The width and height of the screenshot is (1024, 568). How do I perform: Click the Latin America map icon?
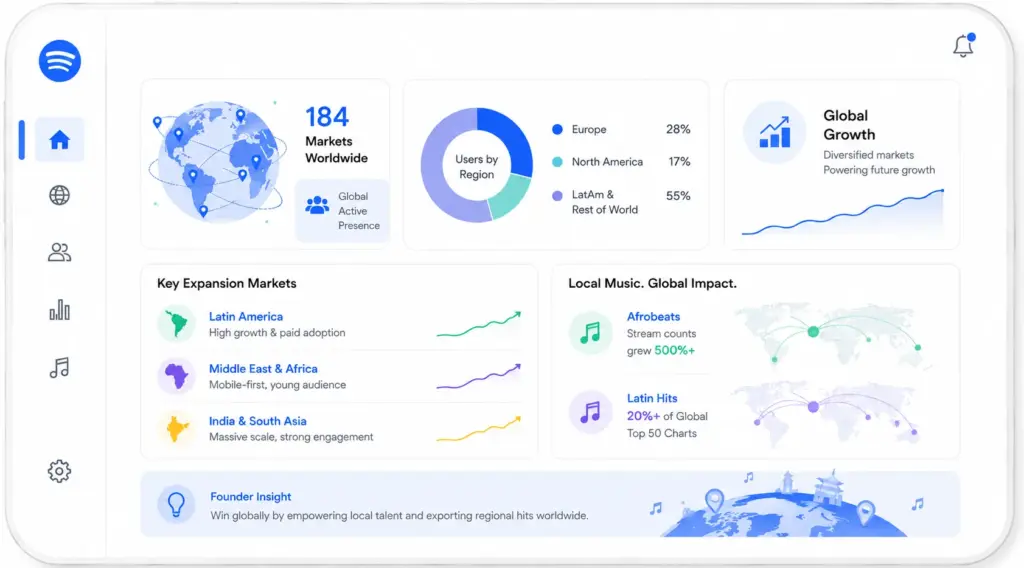tap(176, 324)
